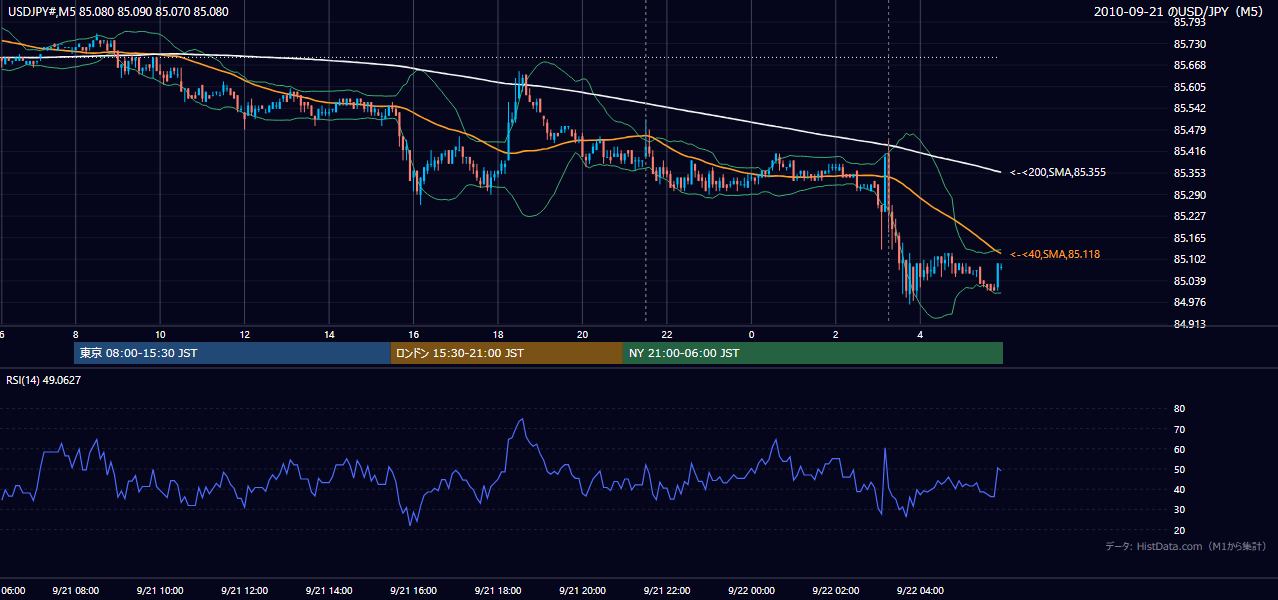The height and width of the screenshot is (600, 1278).
Task: Click hour tick 14 on price chart axis
Action: 329,334
